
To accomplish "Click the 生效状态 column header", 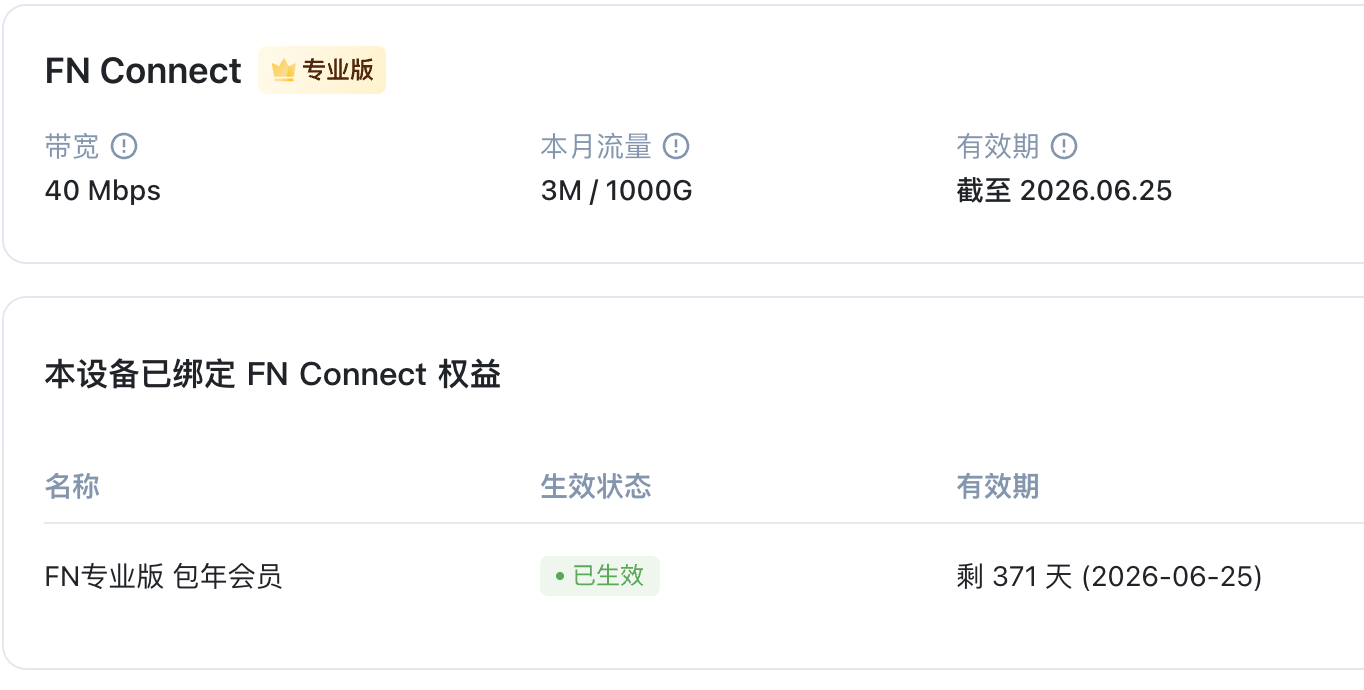I will [x=596, y=487].
